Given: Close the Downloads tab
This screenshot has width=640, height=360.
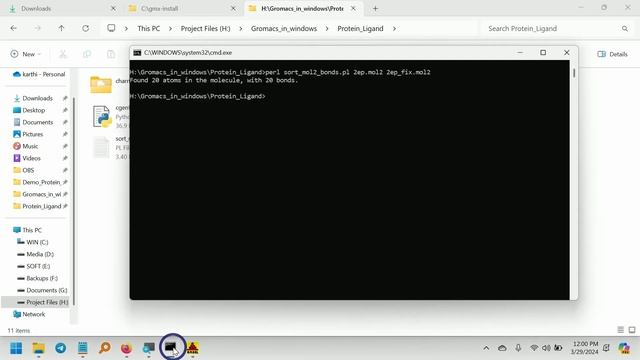Looking at the screenshot, I should pyautogui.click(x=113, y=9).
